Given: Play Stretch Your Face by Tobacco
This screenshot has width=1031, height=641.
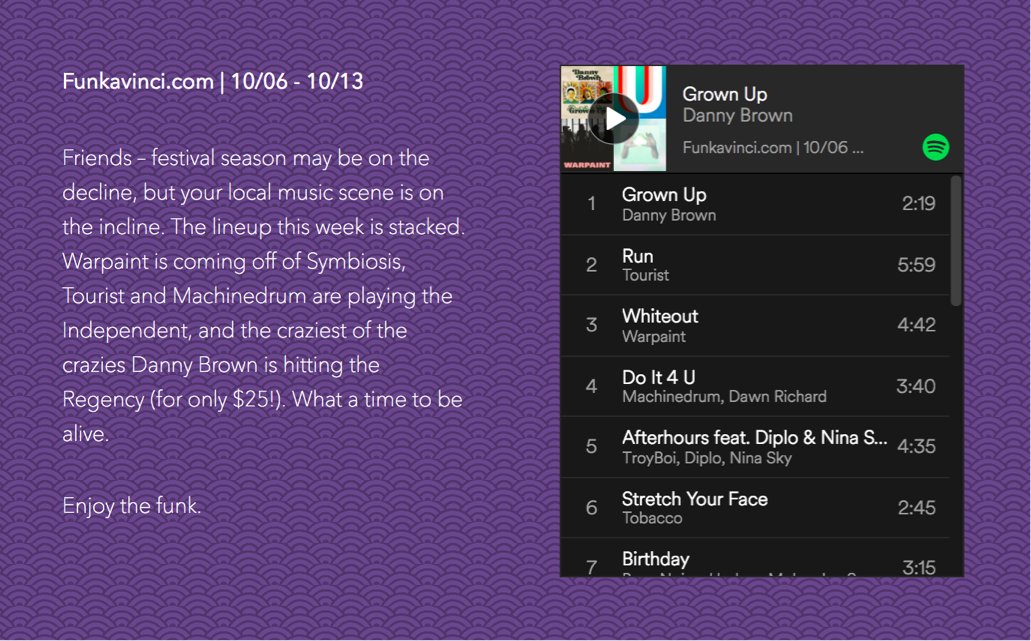Looking at the screenshot, I should [755, 508].
